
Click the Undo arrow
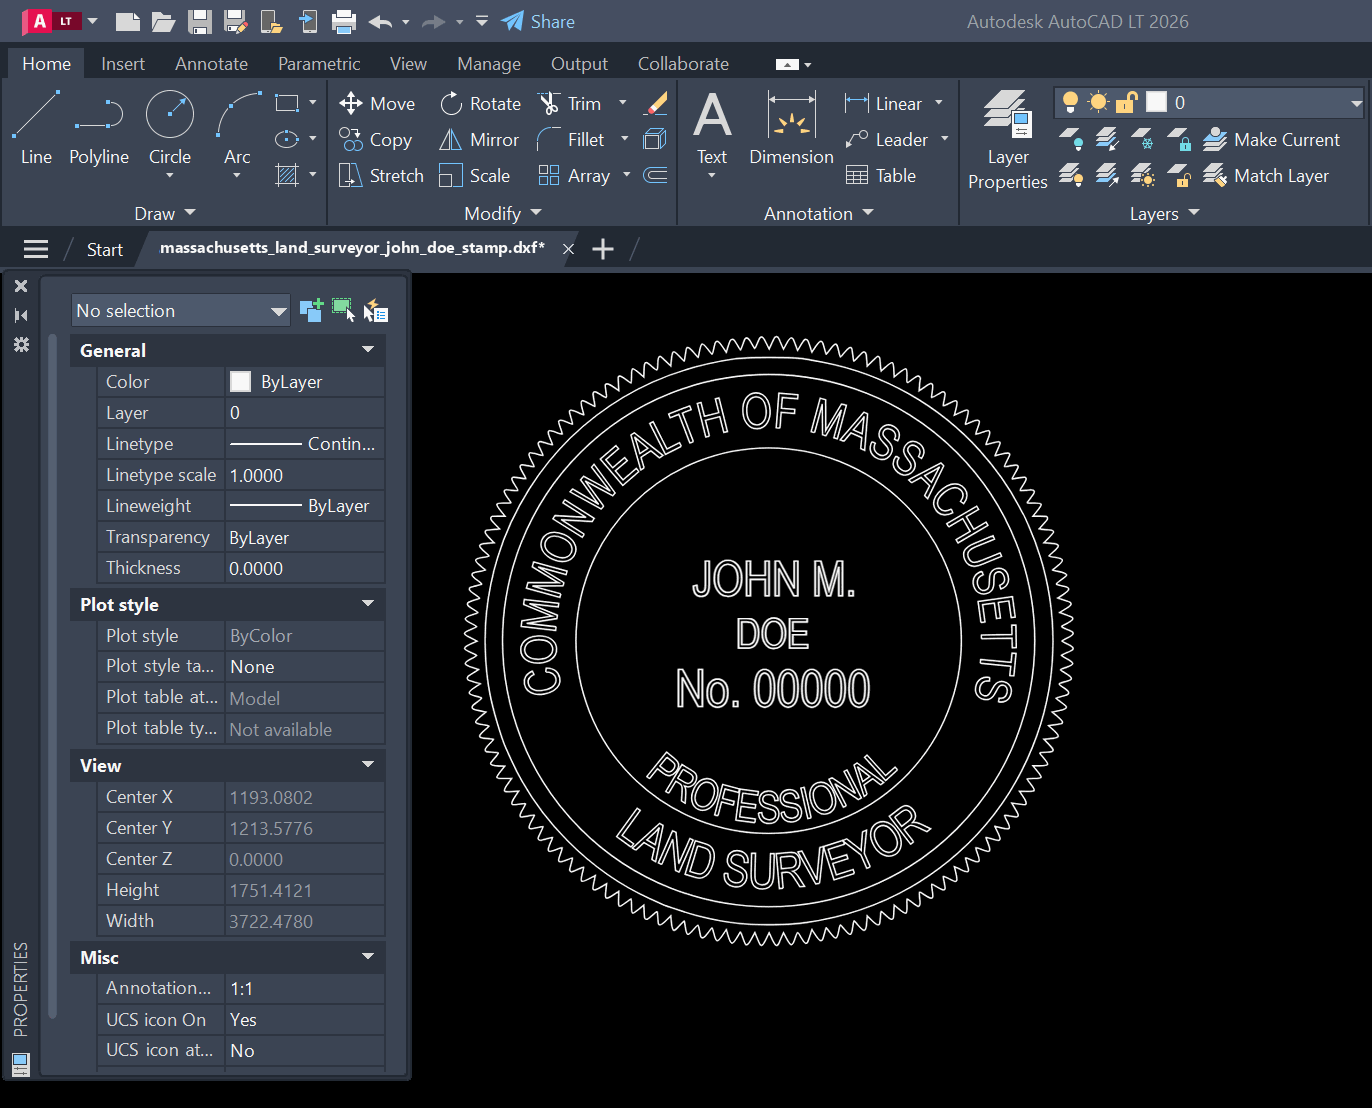coord(380,21)
